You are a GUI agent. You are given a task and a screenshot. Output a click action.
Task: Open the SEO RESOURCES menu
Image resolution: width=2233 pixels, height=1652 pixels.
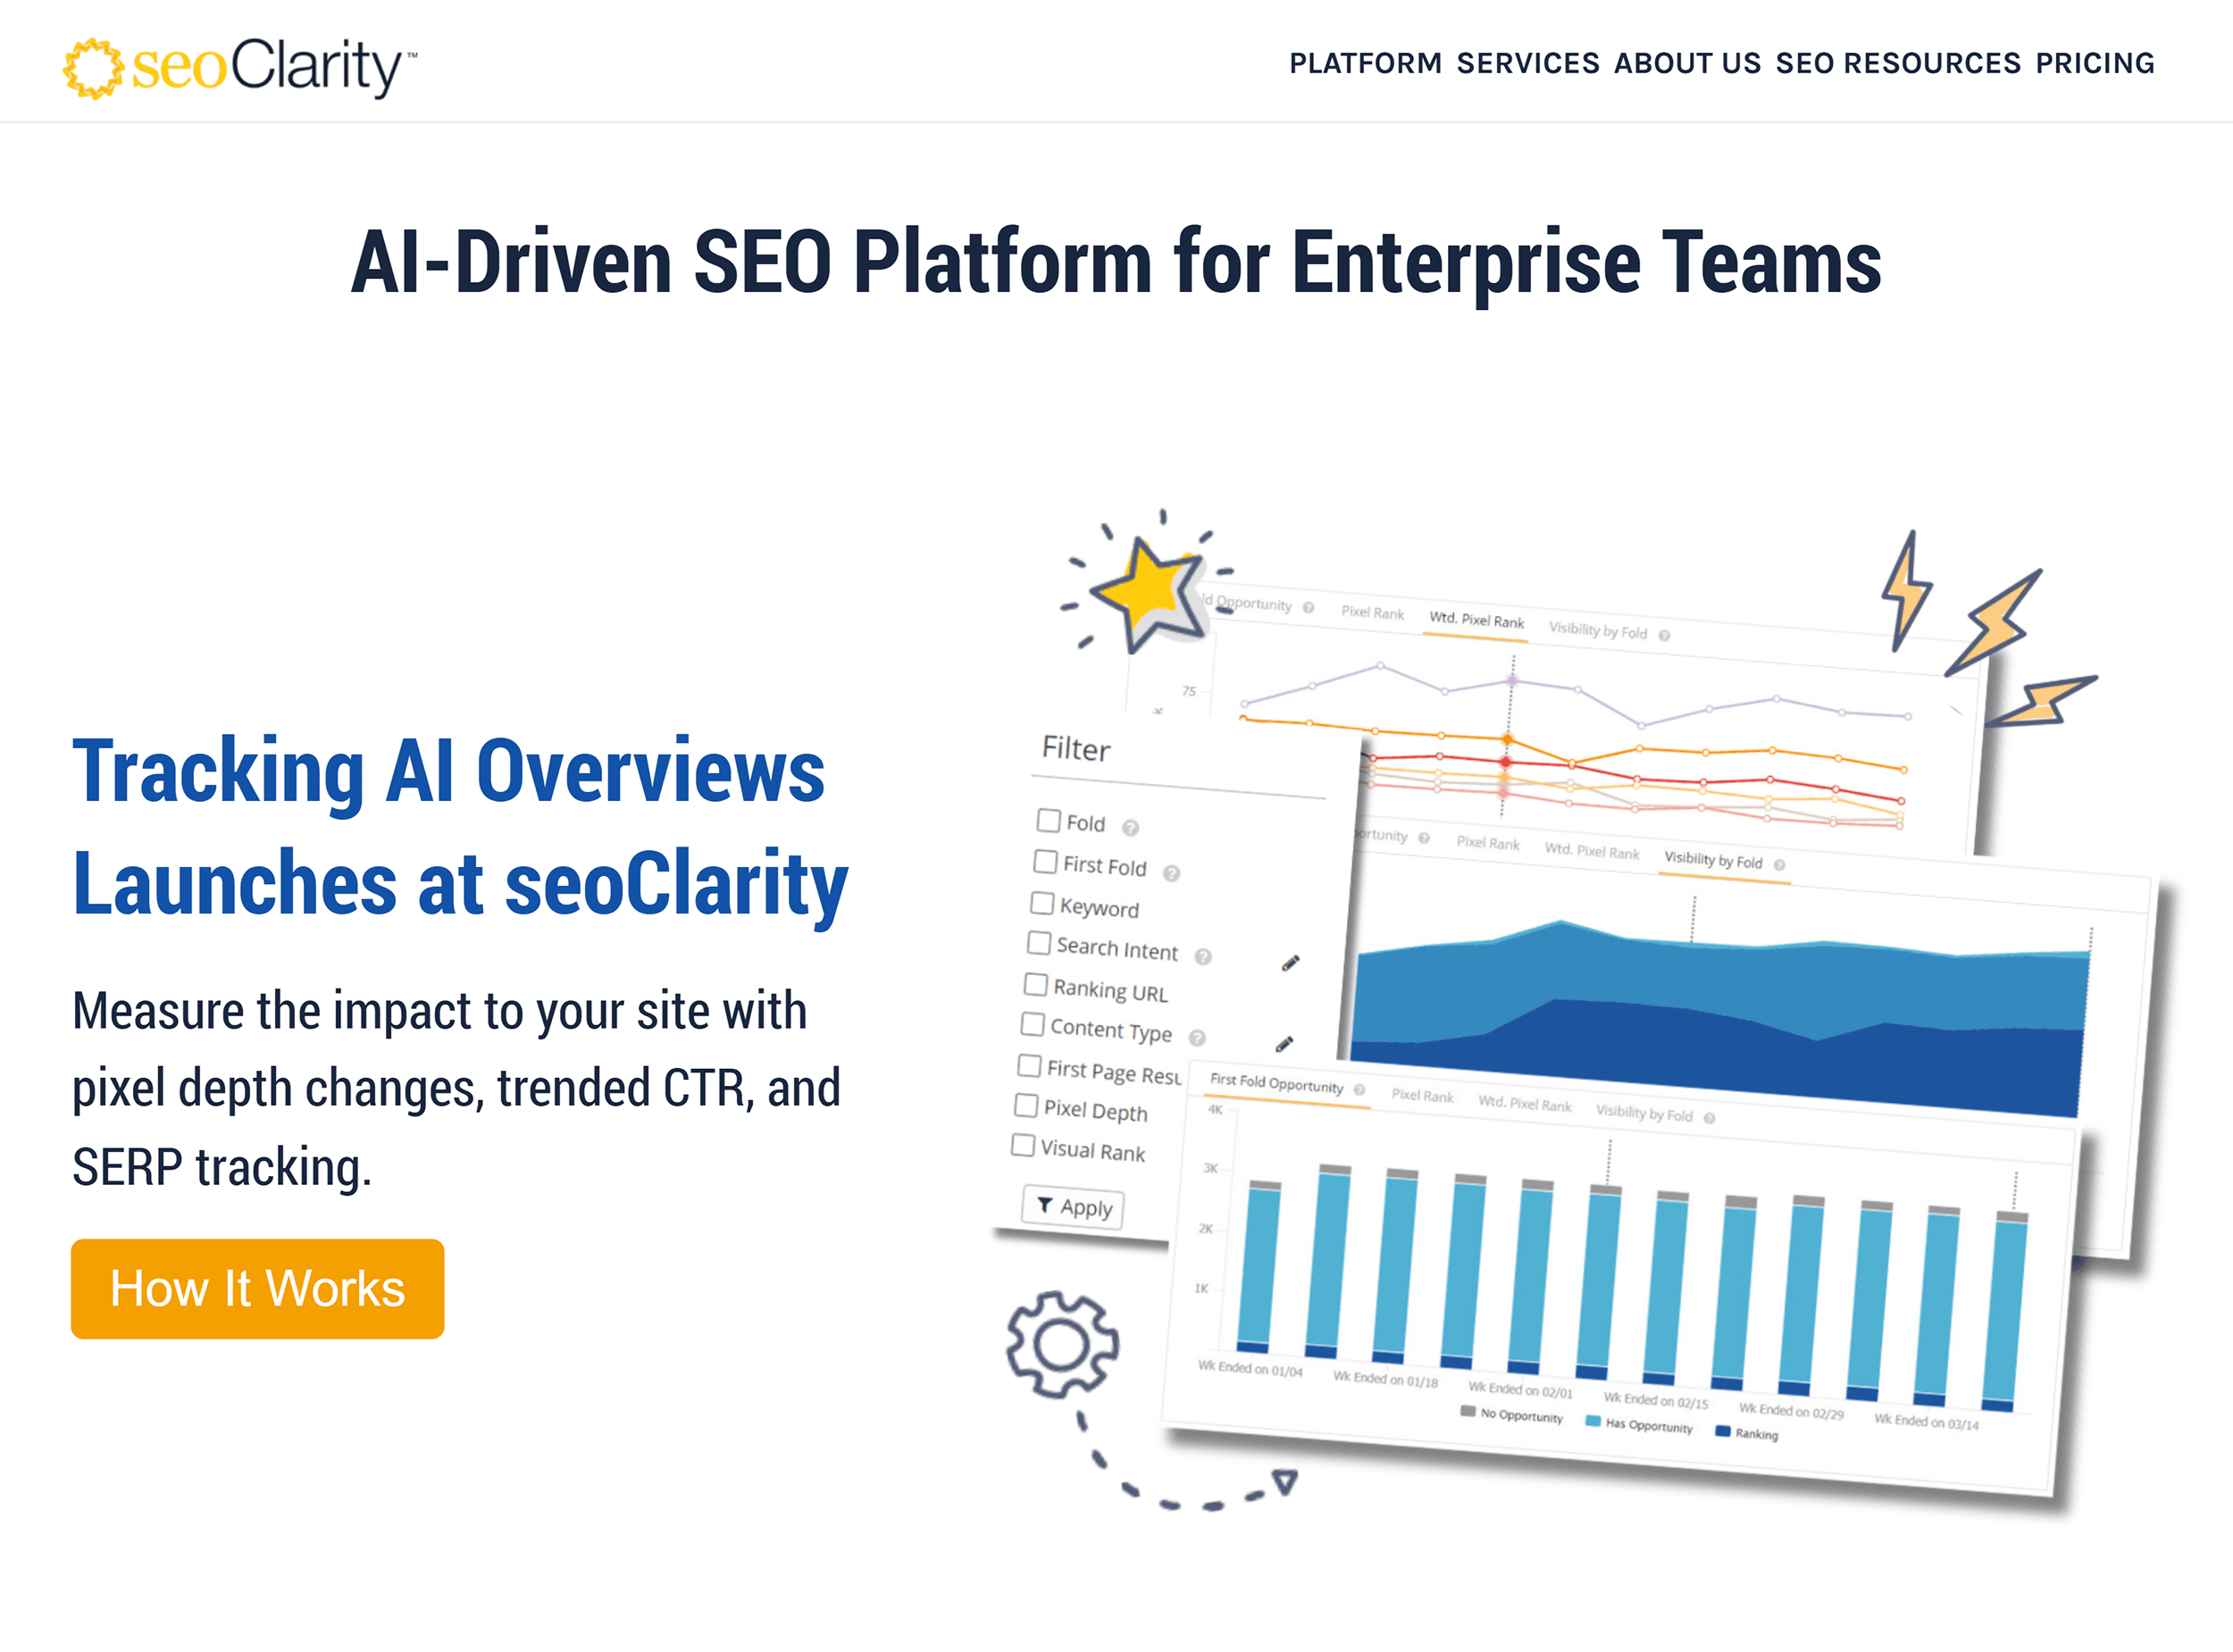pos(1898,63)
